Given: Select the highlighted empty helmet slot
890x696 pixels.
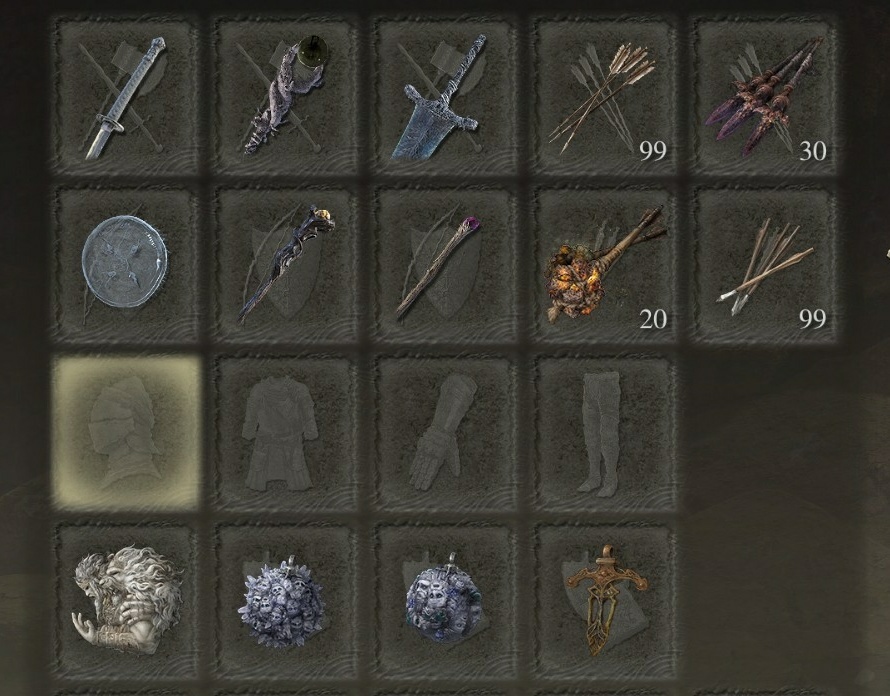Looking at the screenshot, I should pyautogui.click(x=126, y=433).
